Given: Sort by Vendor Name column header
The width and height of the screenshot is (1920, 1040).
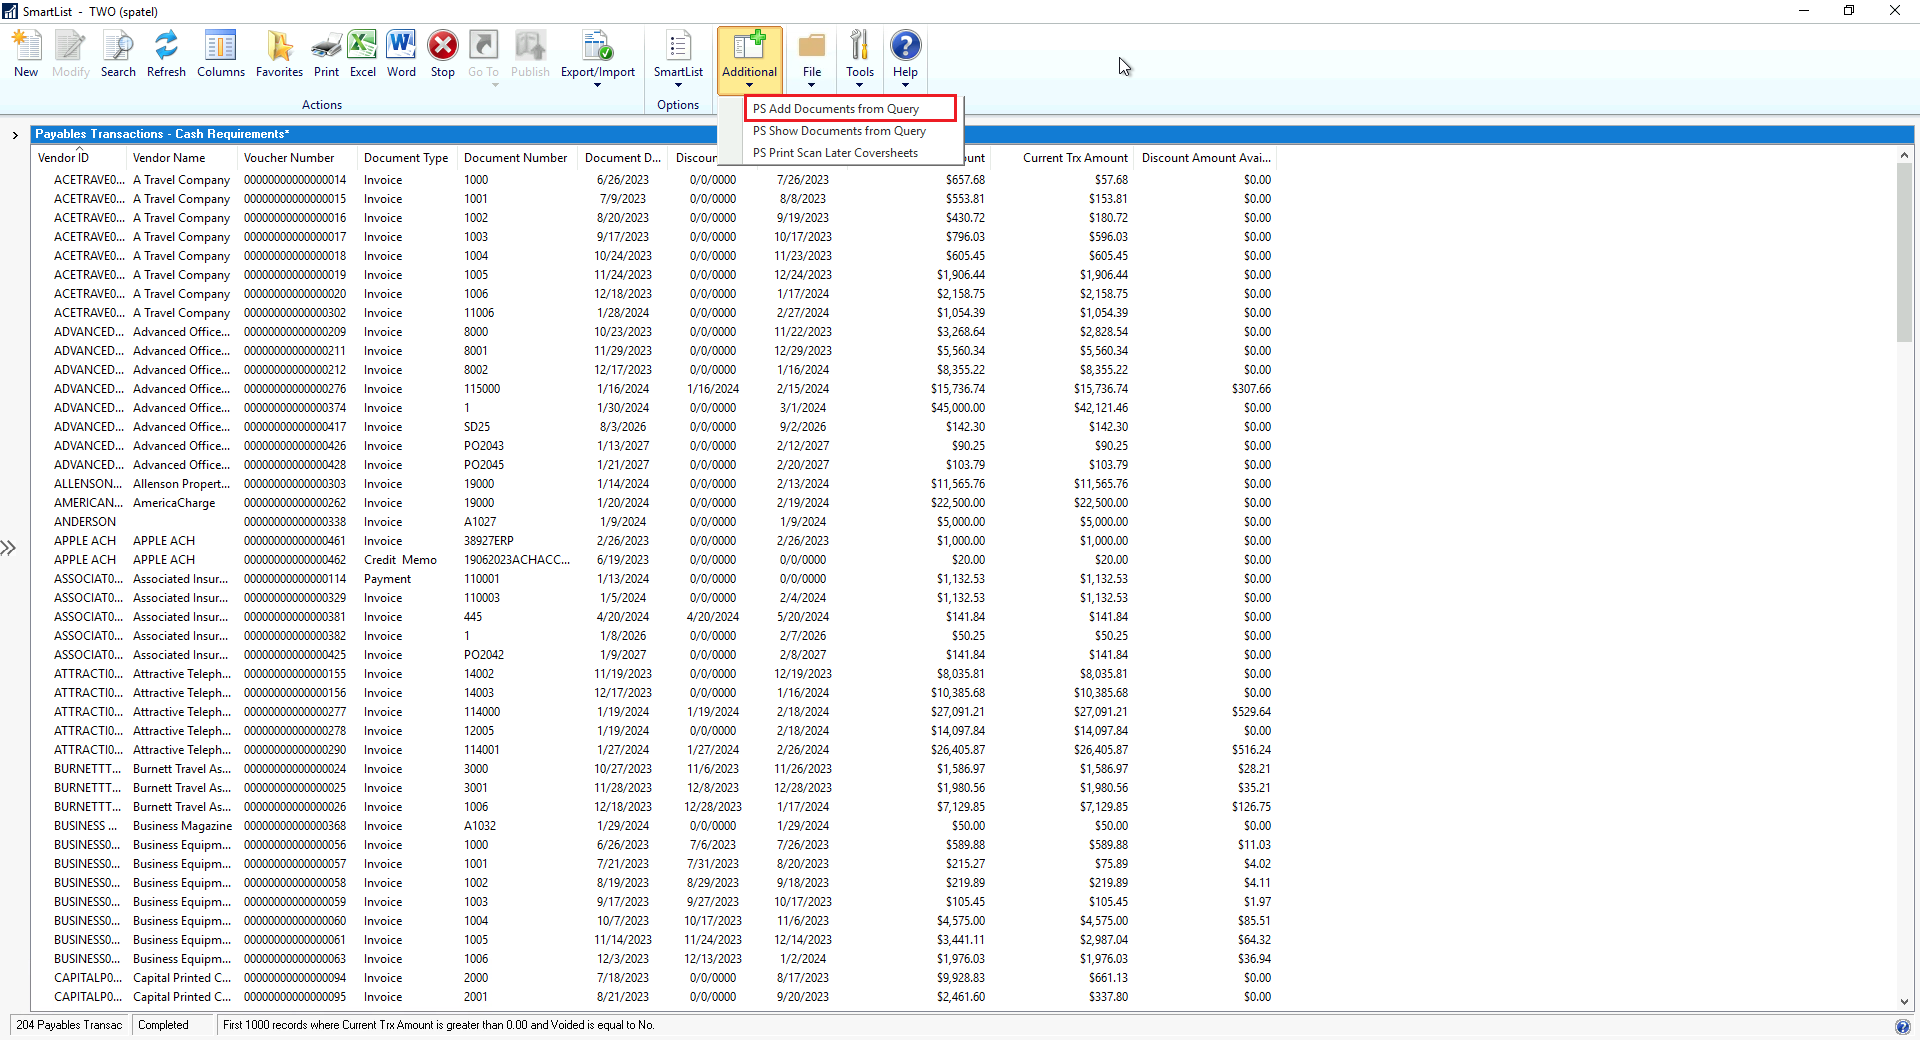Looking at the screenshot, I should [x=169, y=158].
